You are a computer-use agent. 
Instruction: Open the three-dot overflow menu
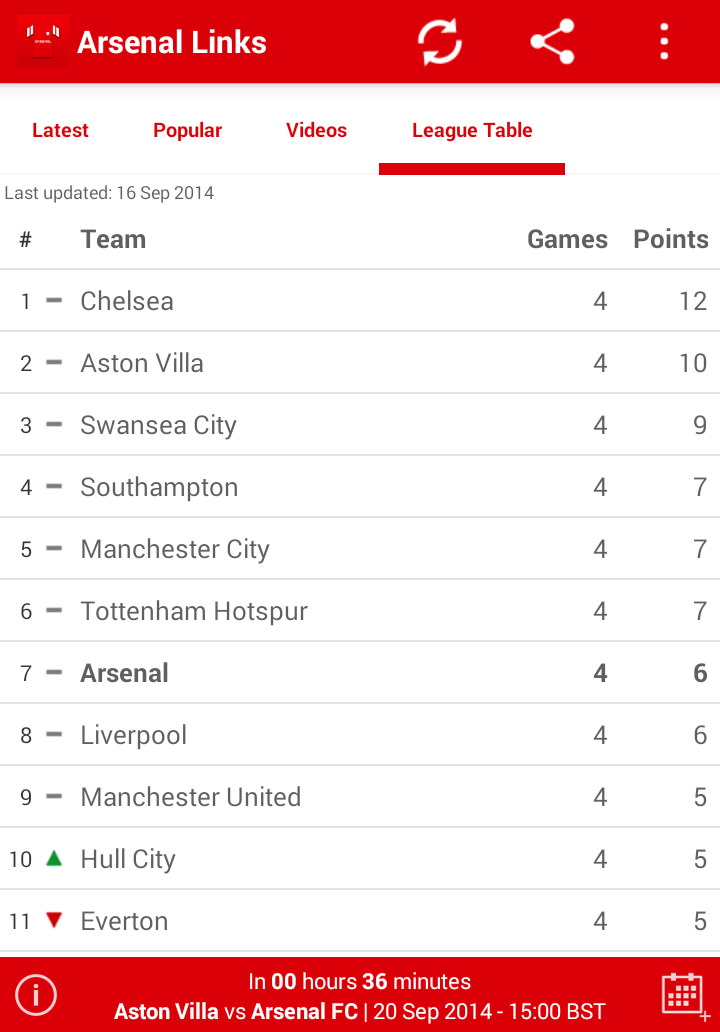pyautogui.click(x=664, y=42)
